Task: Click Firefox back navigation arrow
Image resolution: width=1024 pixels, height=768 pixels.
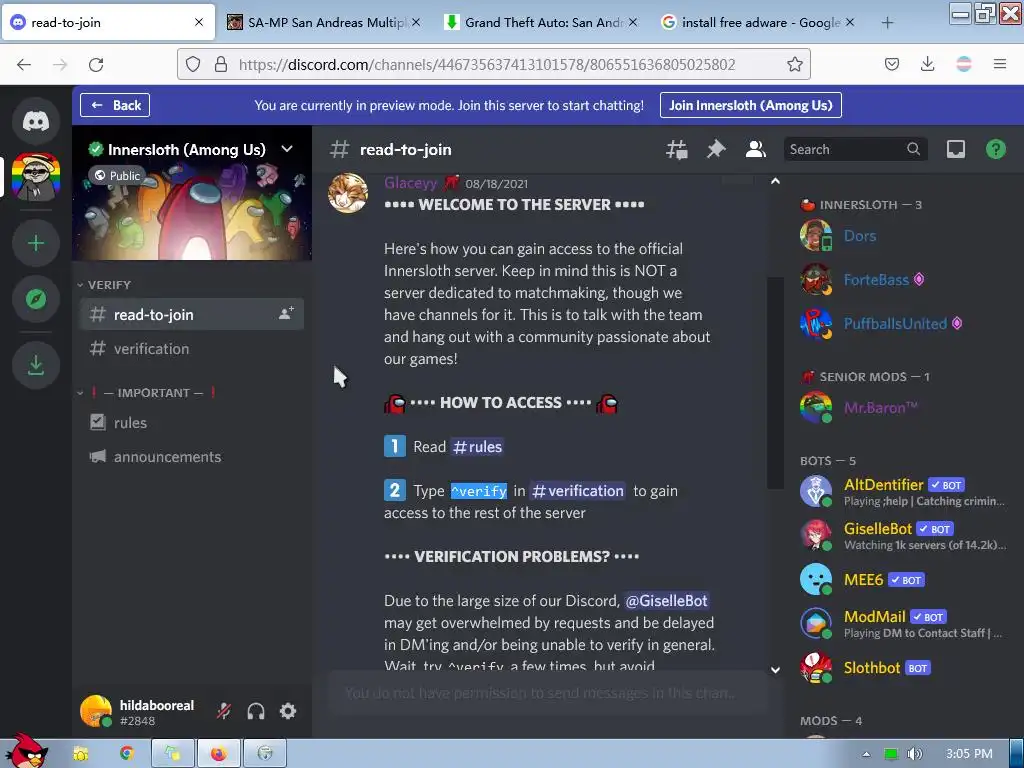Action: point(24,65)
